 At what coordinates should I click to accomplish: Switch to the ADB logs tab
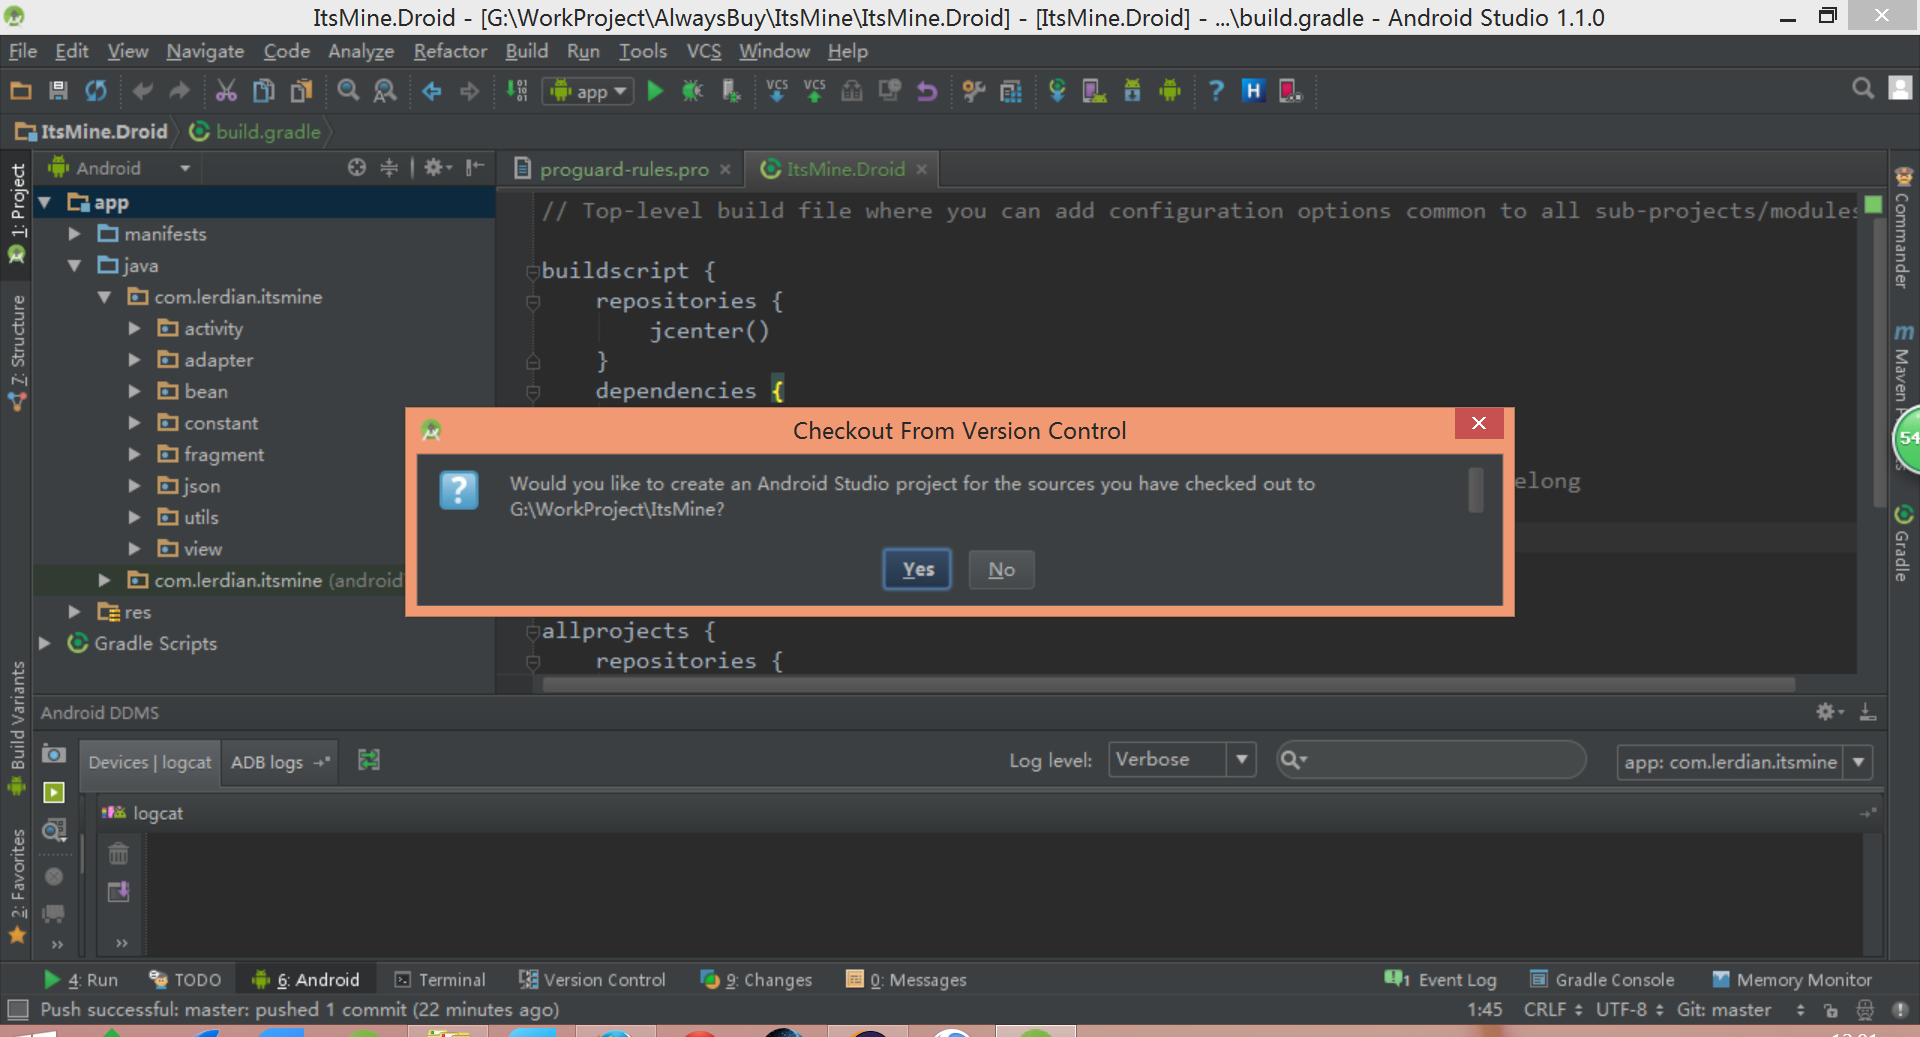pos(279,762)
